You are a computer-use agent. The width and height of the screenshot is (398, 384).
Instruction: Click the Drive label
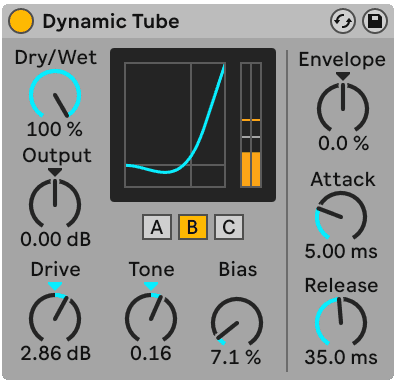(x=56, y=269)
